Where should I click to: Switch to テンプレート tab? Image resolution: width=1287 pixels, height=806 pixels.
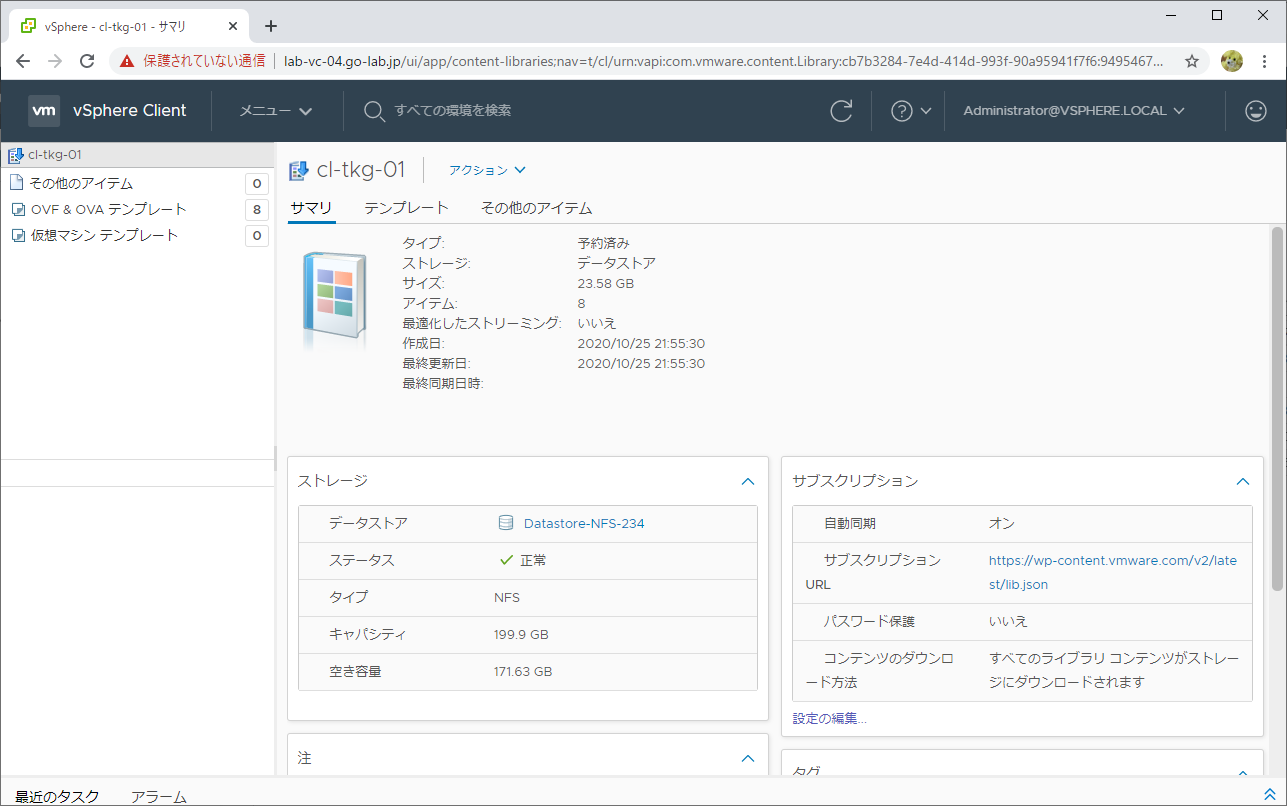pyautogui.click(x=406, y=208)
